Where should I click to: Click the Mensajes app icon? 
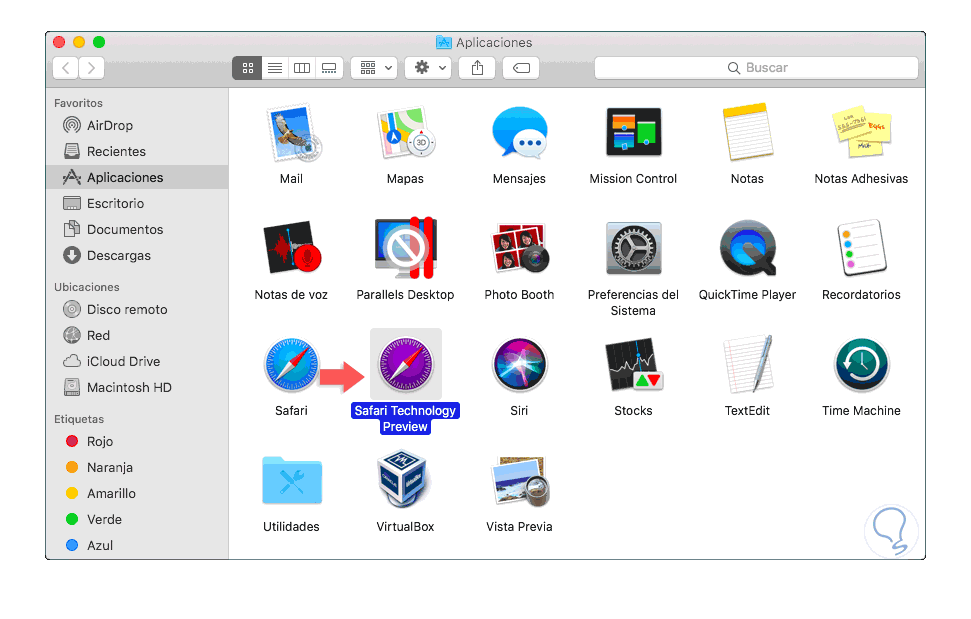tap(519, 132)
